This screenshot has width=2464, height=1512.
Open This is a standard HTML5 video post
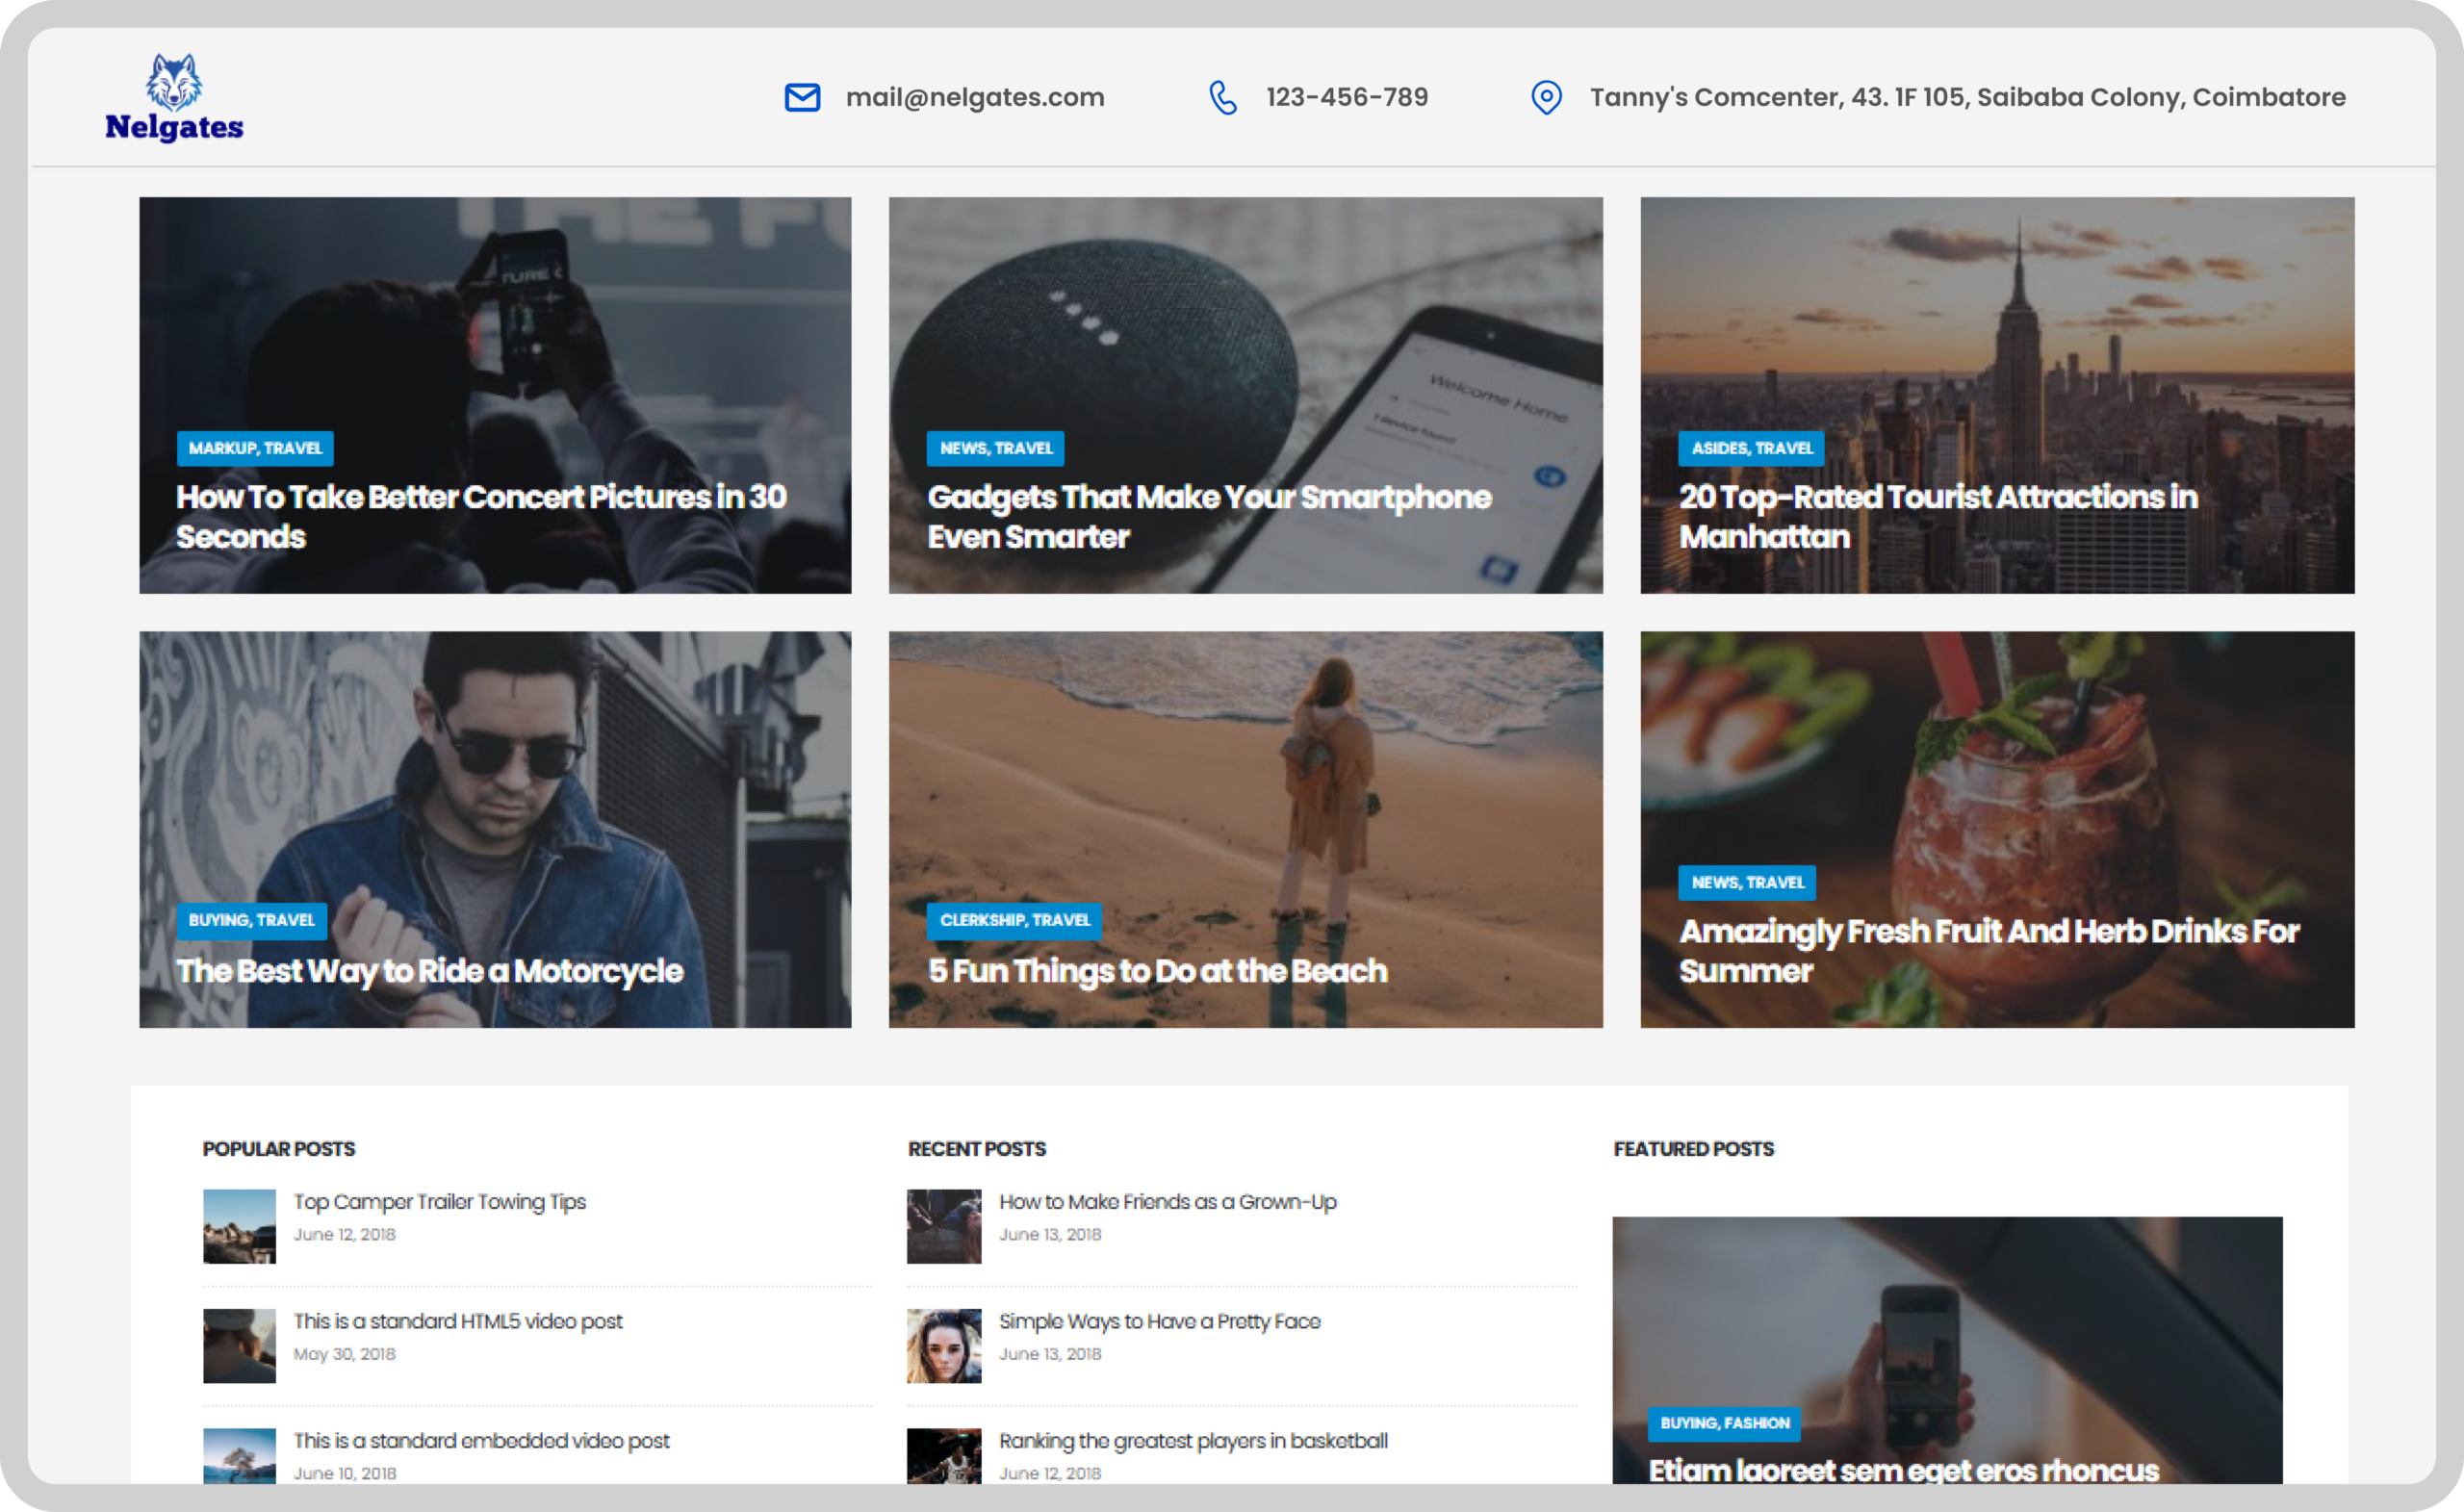457,1321
